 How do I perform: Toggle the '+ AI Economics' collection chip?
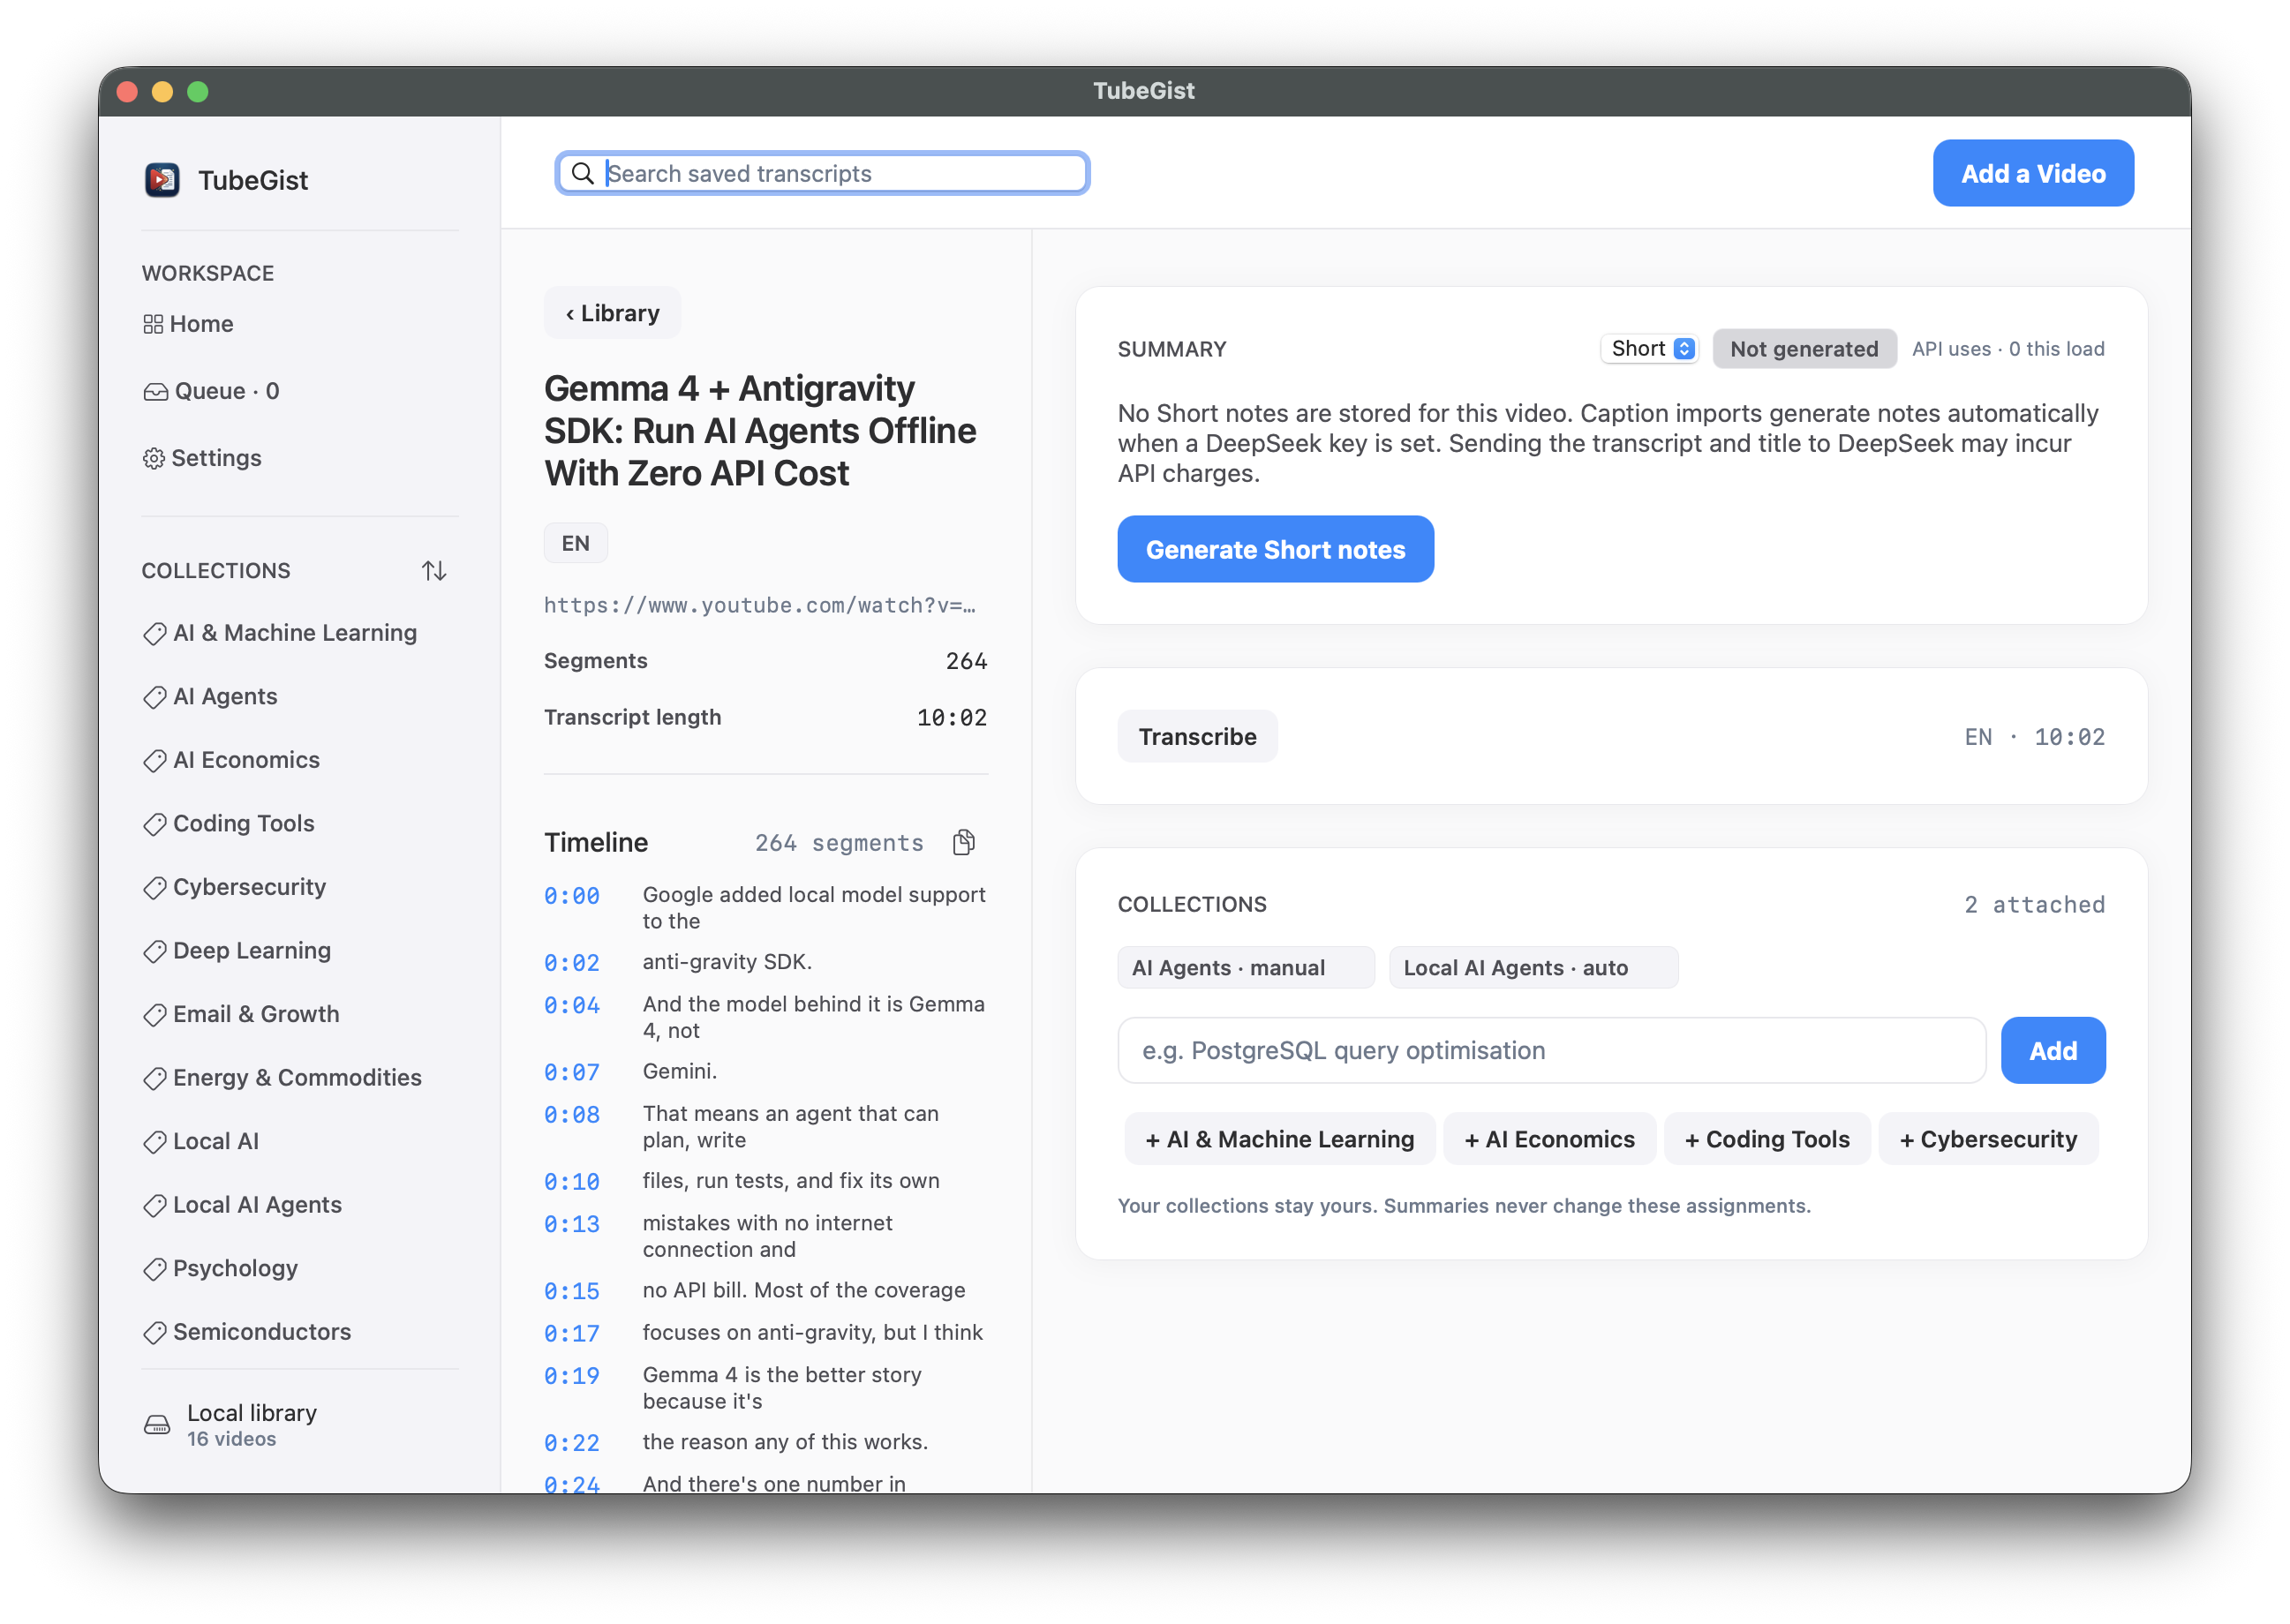click(1549, 1139)
